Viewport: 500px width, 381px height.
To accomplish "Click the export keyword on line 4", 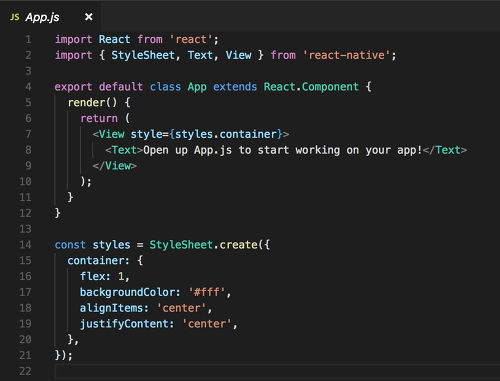I will (73, 87).
